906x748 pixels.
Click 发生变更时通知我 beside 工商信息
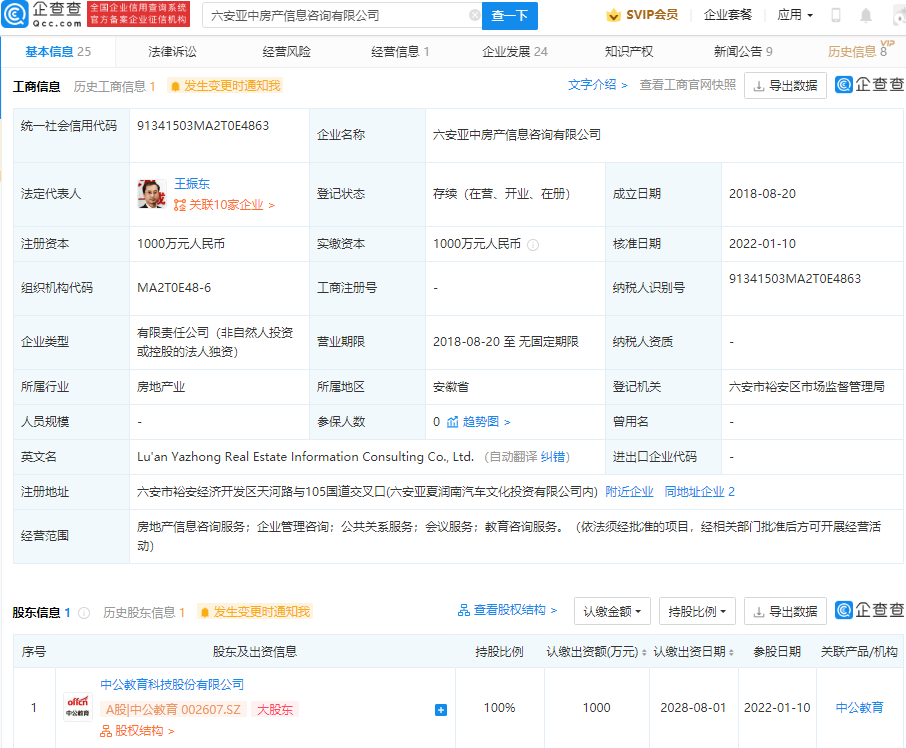(225, 86)
